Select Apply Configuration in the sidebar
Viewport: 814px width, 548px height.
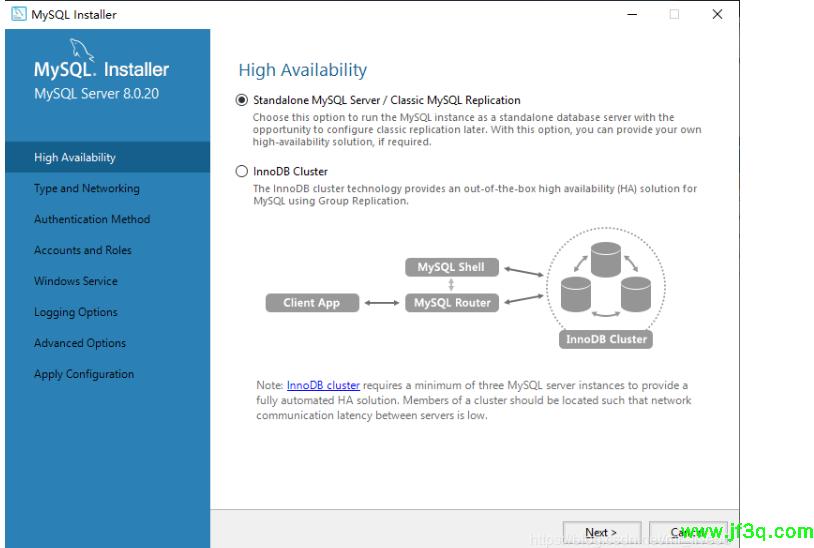[x=84, y=374]
